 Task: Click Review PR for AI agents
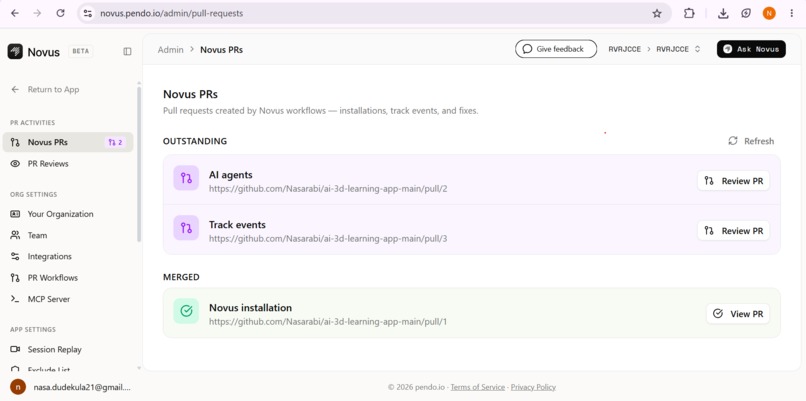733,181
